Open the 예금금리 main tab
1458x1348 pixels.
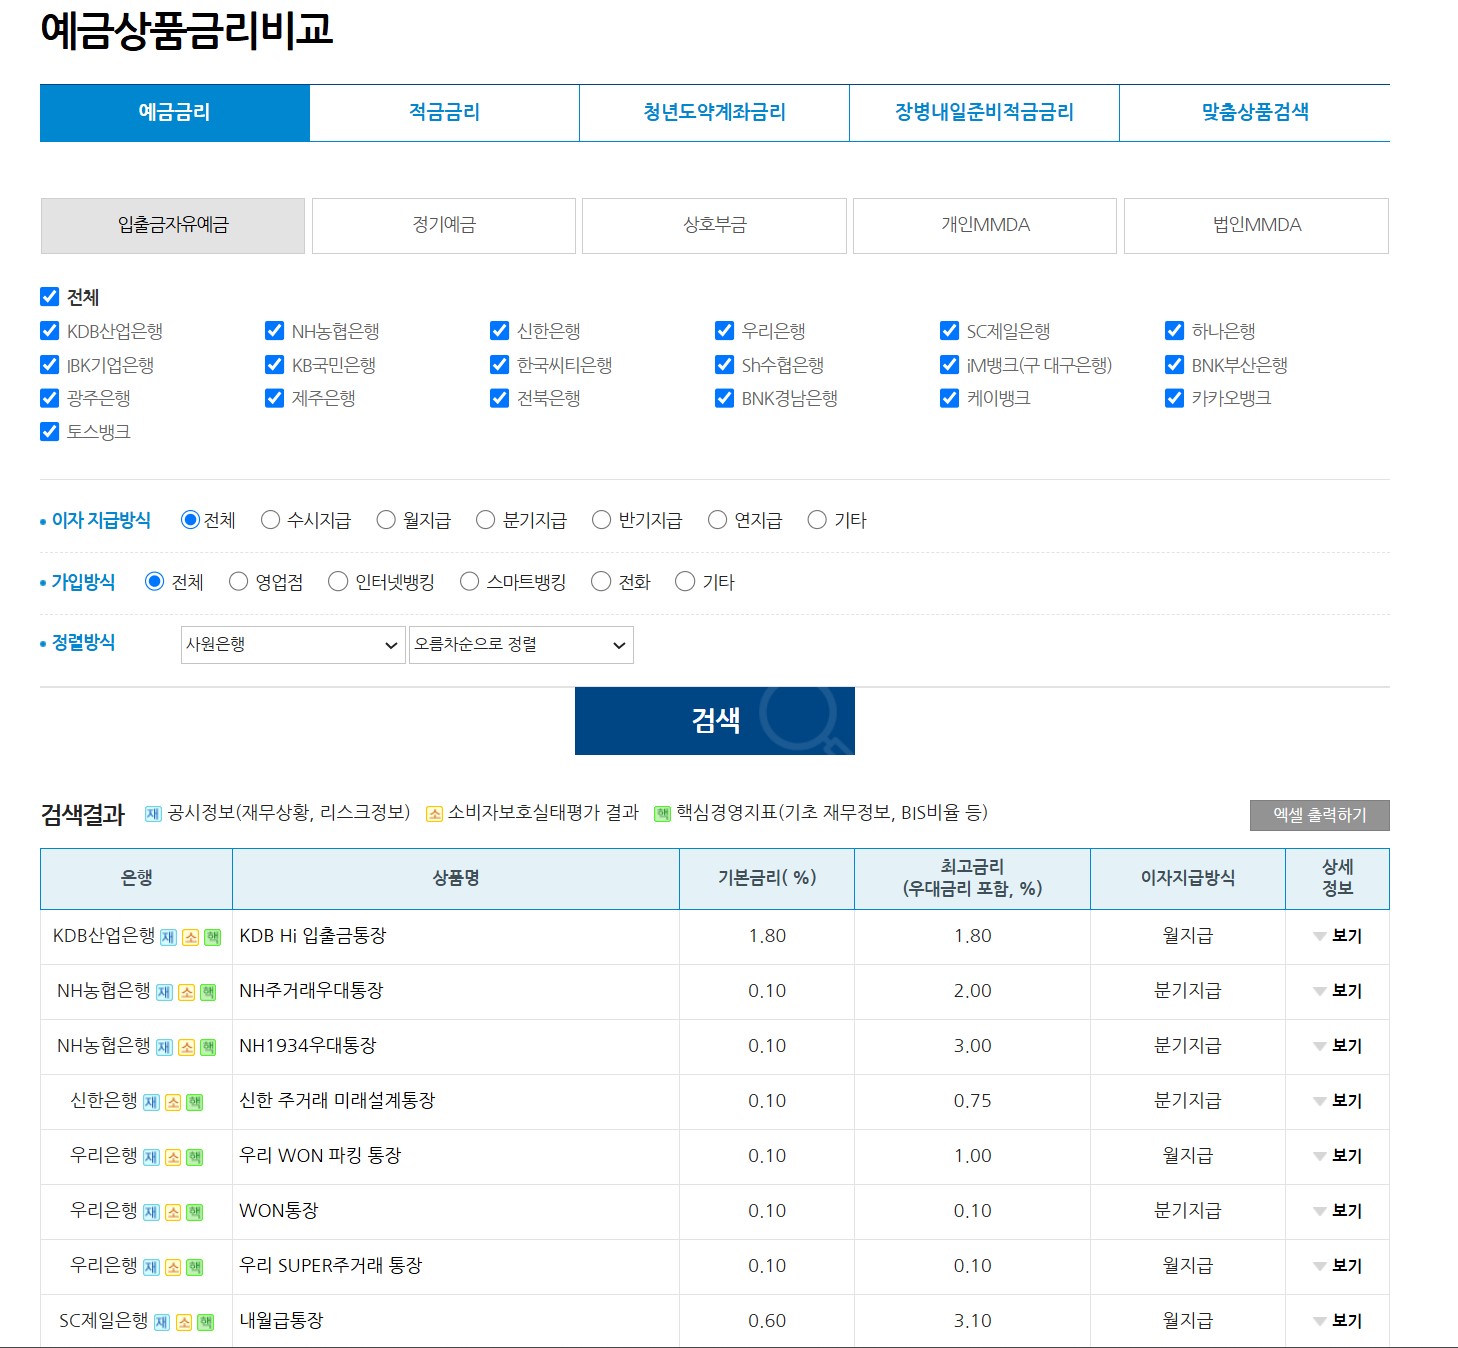tap(175, 113)
